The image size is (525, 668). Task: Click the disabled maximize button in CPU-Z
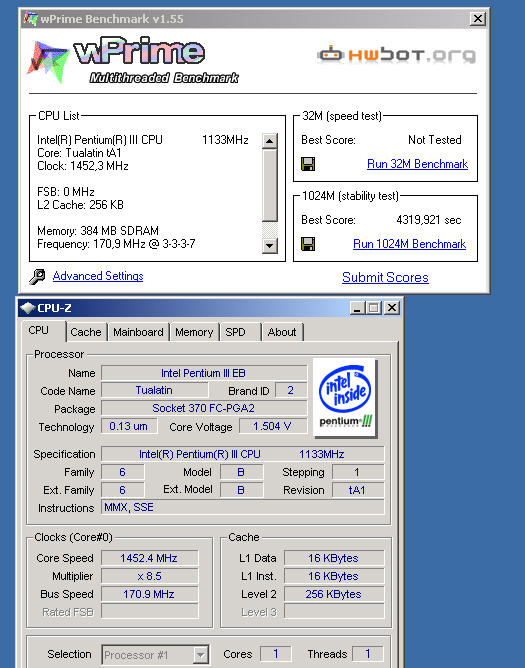click(x=374, y=308)
